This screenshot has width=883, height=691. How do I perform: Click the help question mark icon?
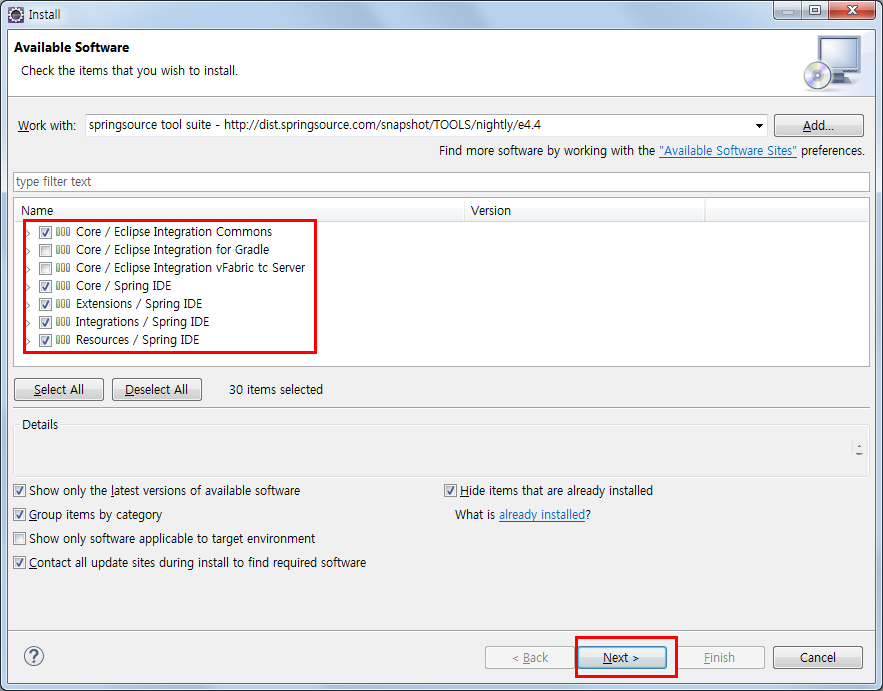34,656
